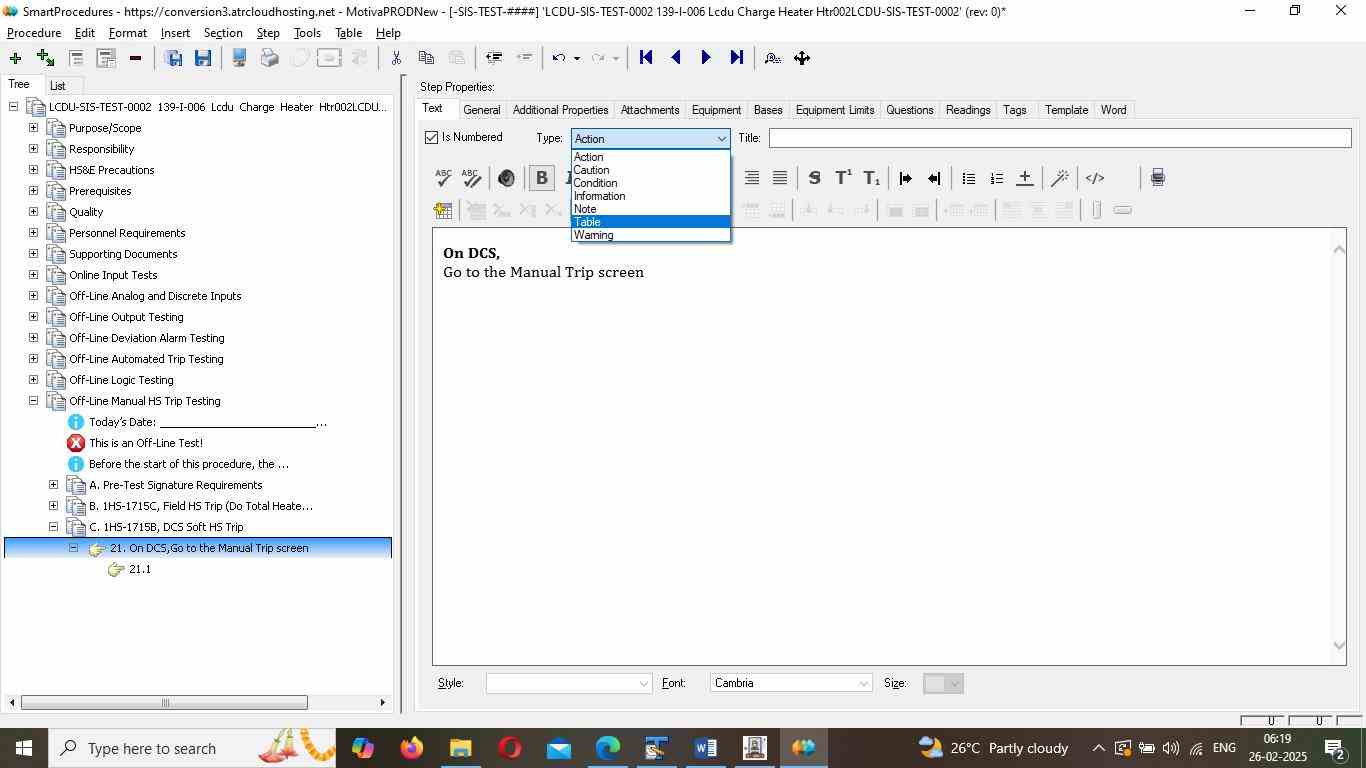Switch to the Attachments tab
Image resolution: width=1366 pixels, height=768 pixels.
tap(650, 110)
